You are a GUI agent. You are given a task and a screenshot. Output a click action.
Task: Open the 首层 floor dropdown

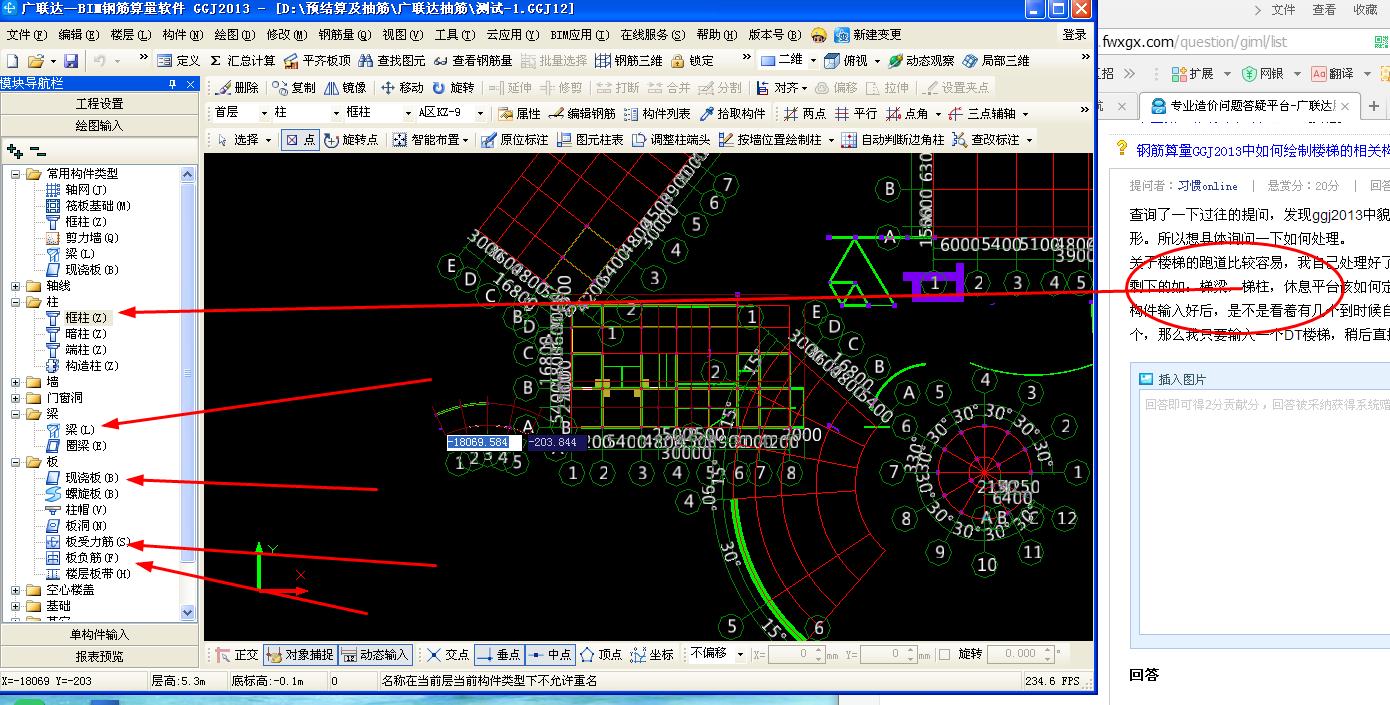tap(265, 114)
